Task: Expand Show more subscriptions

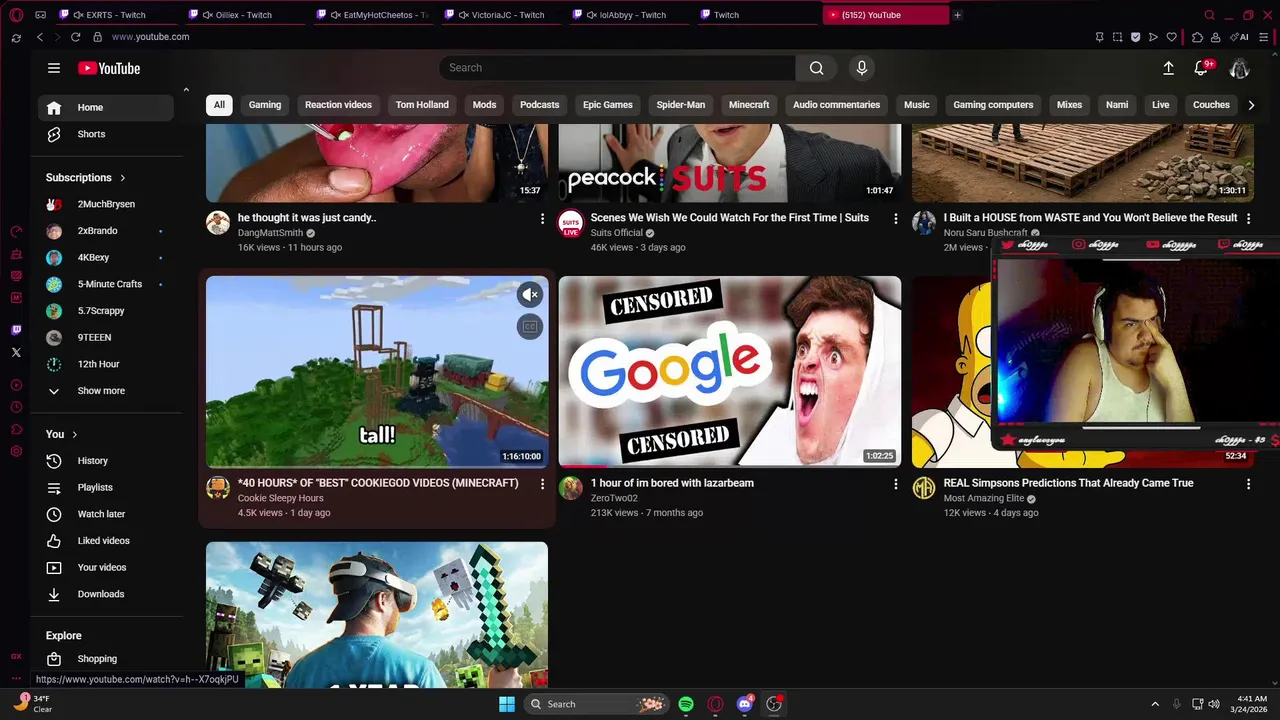Action: click(x=106, y=391)
